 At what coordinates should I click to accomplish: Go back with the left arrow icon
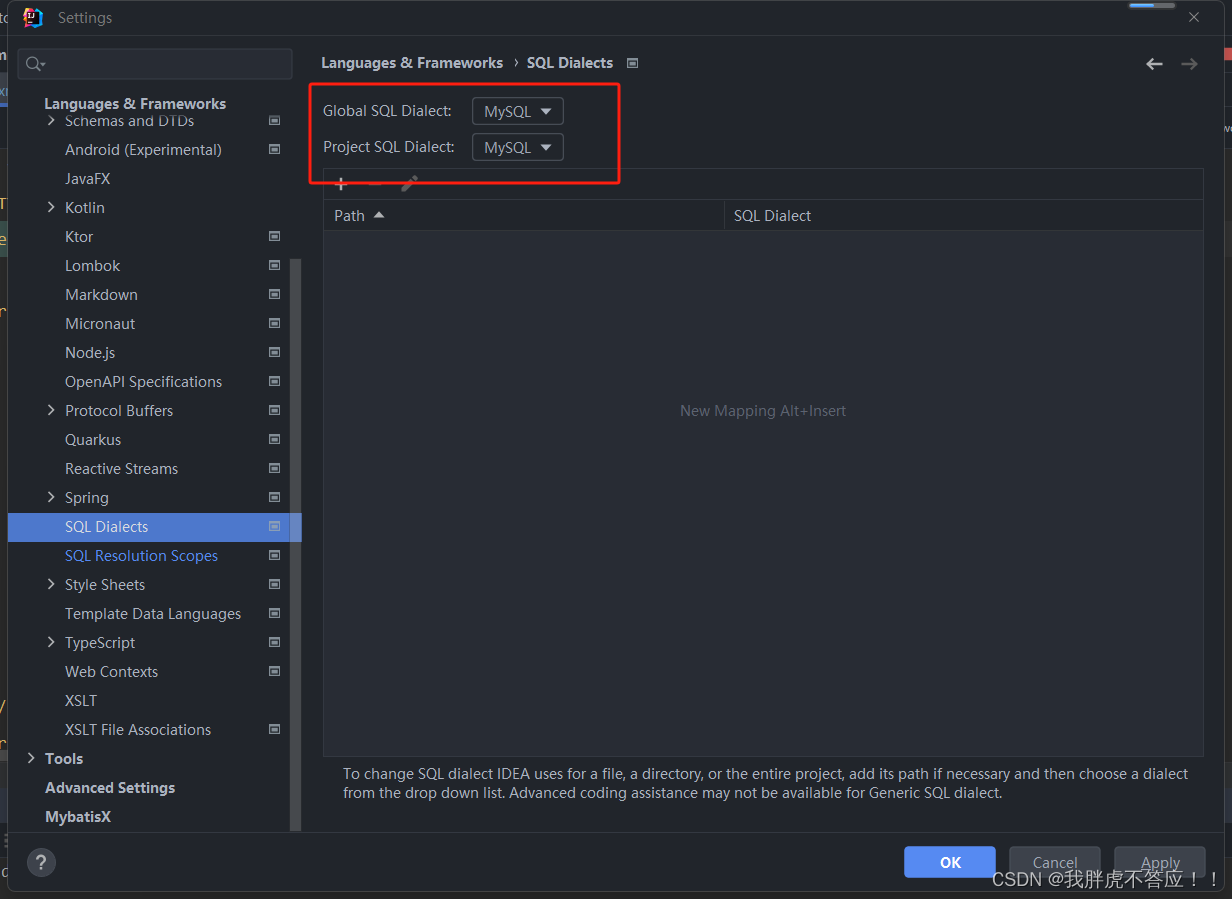click(x=1155, y=63)
